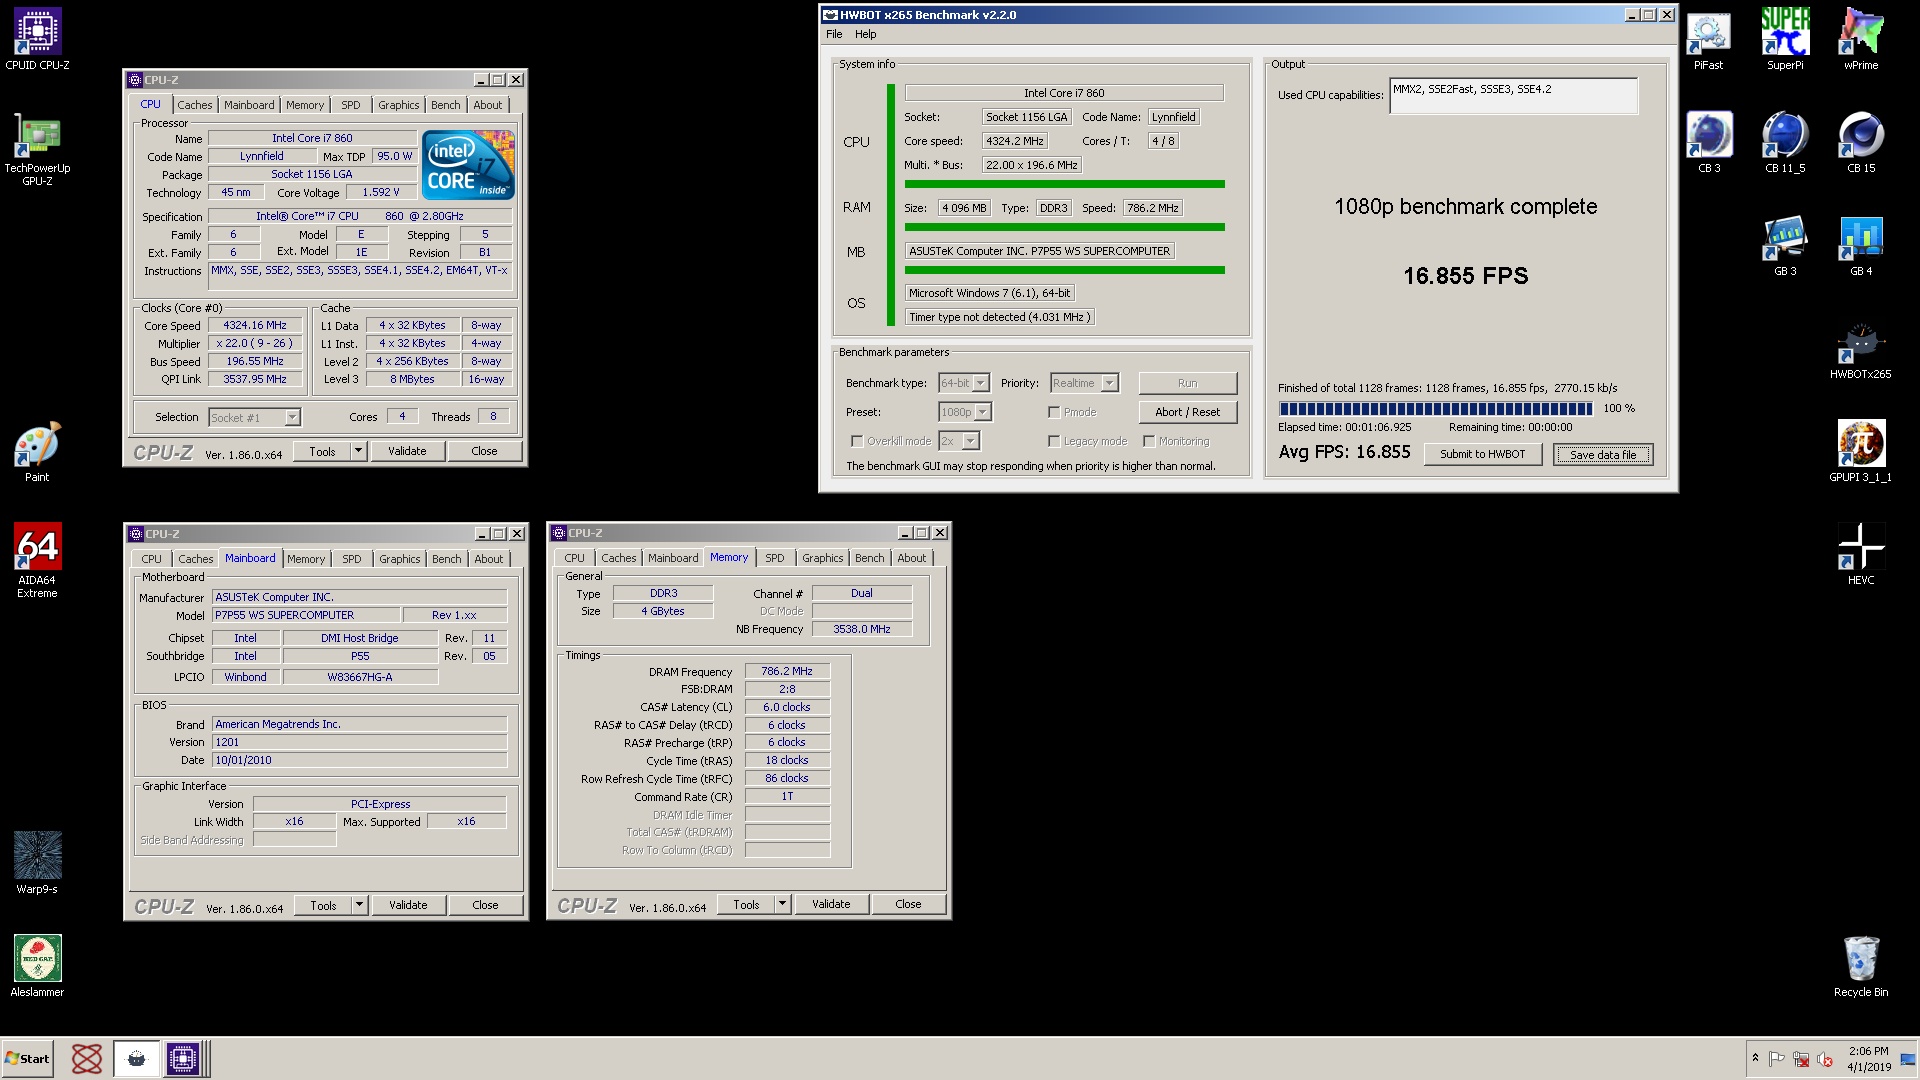Click Close in Memory CPU-Z window

point(908,904)
